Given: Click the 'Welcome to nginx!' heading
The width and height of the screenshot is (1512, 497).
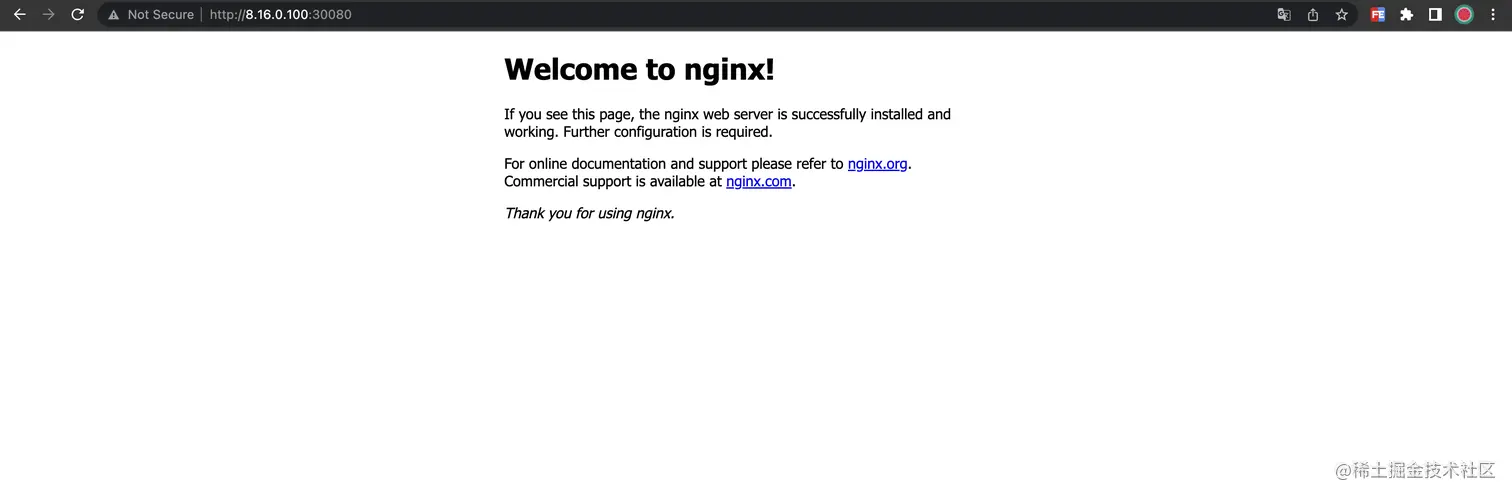Looking at the screenshot, I should [639, 69].
